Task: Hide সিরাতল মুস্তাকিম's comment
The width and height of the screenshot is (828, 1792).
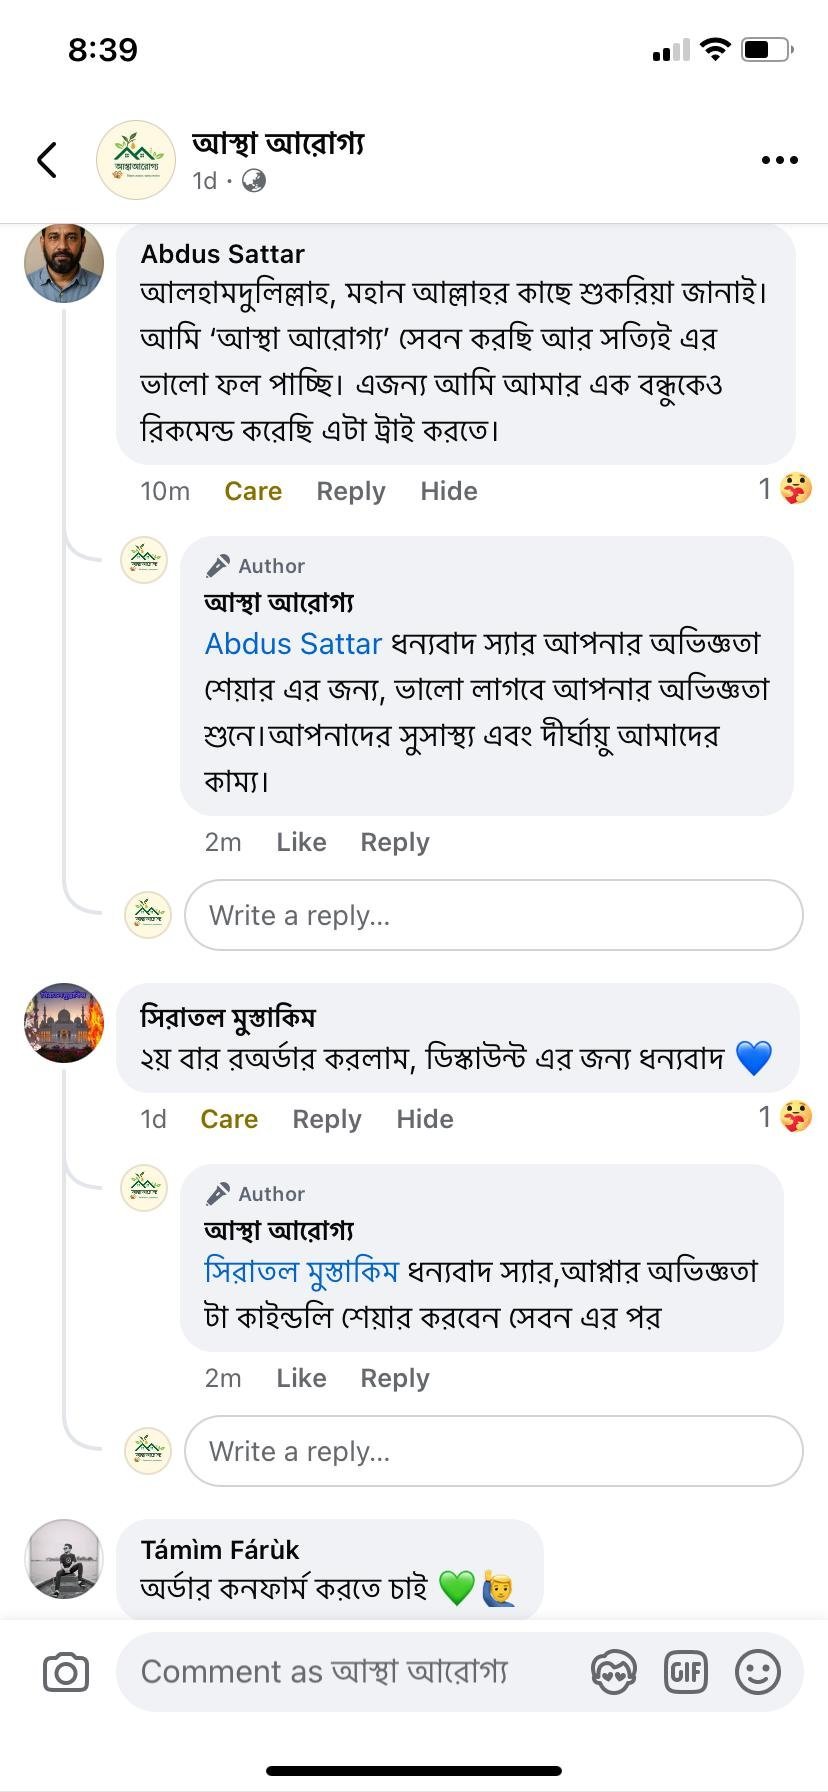Action: click(x=424, y=1119)
